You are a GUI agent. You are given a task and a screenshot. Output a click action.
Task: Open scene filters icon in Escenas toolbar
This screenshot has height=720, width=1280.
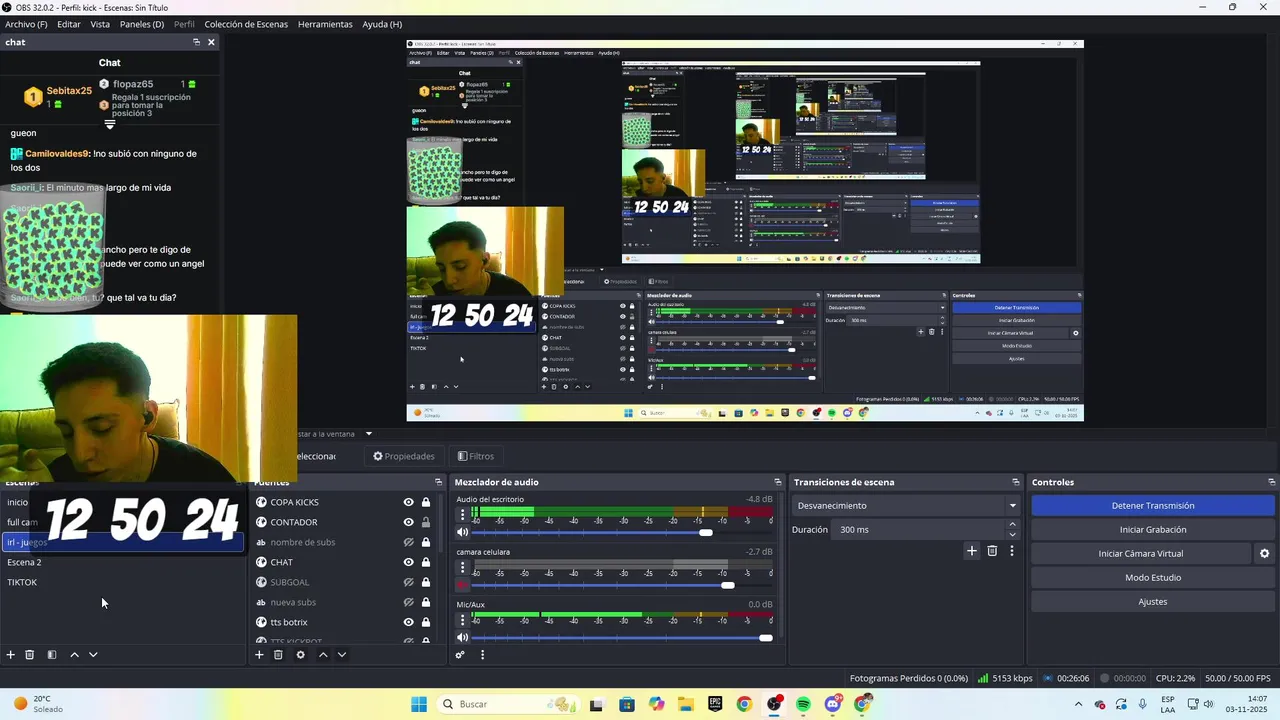point(52,655)
